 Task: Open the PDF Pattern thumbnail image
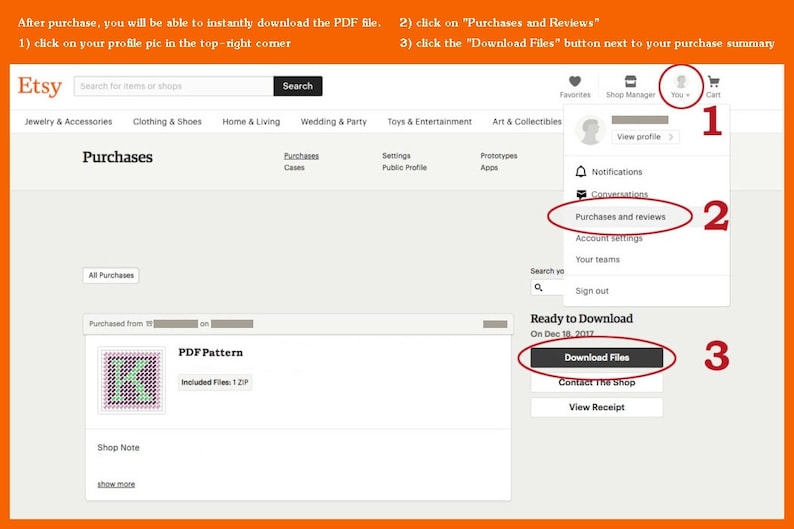[x=132, y=380]
